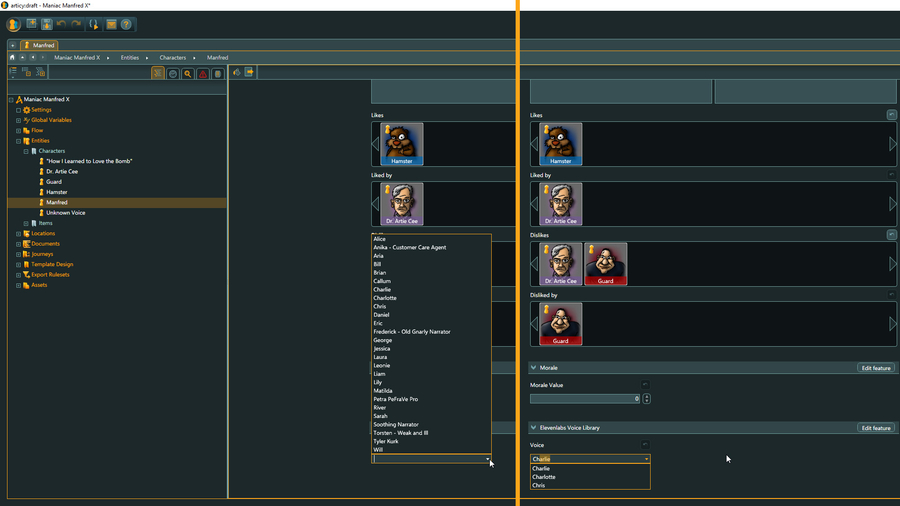Click the Home icon in breadcrumb bar

[12, 58]
